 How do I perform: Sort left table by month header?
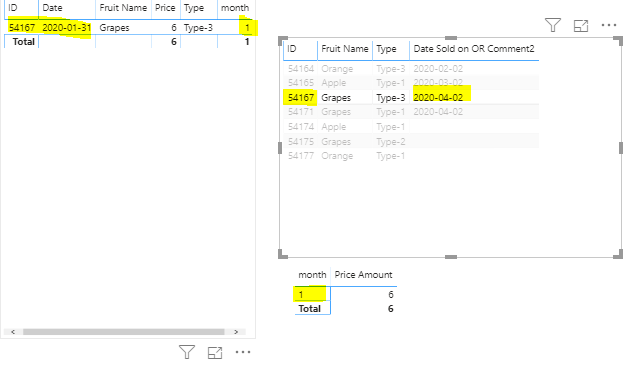235,8
